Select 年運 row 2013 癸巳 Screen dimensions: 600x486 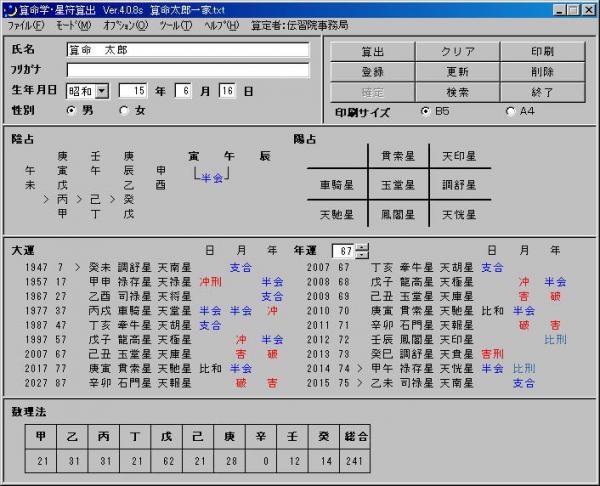[x=437, y=354]
